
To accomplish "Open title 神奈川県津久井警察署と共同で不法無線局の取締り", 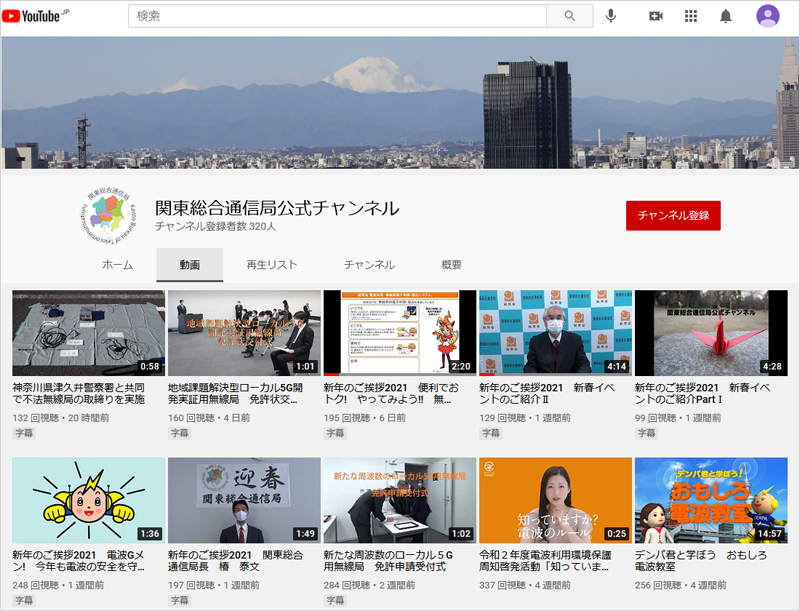I will tap(79, 393).
